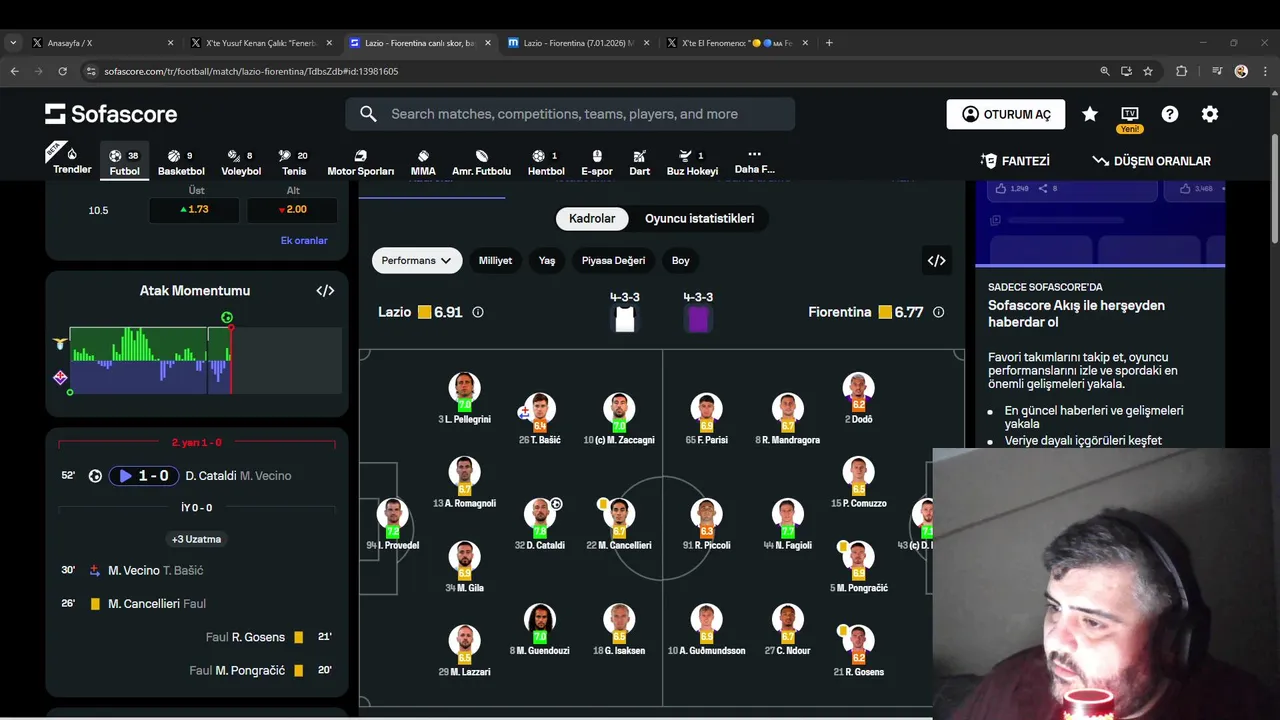This screenshot has width=1280, height=720.
Task: Switch to Kadrolar view
Action: (x=592, y=218)
